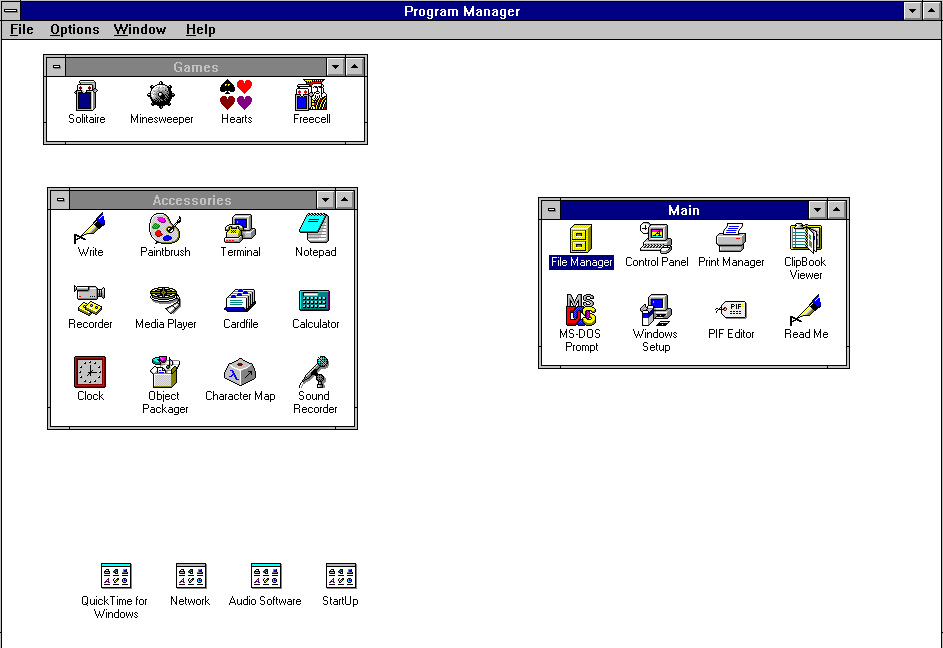Click the Control Panel icon
Screen dimensions: 943x648
point(656,239)
